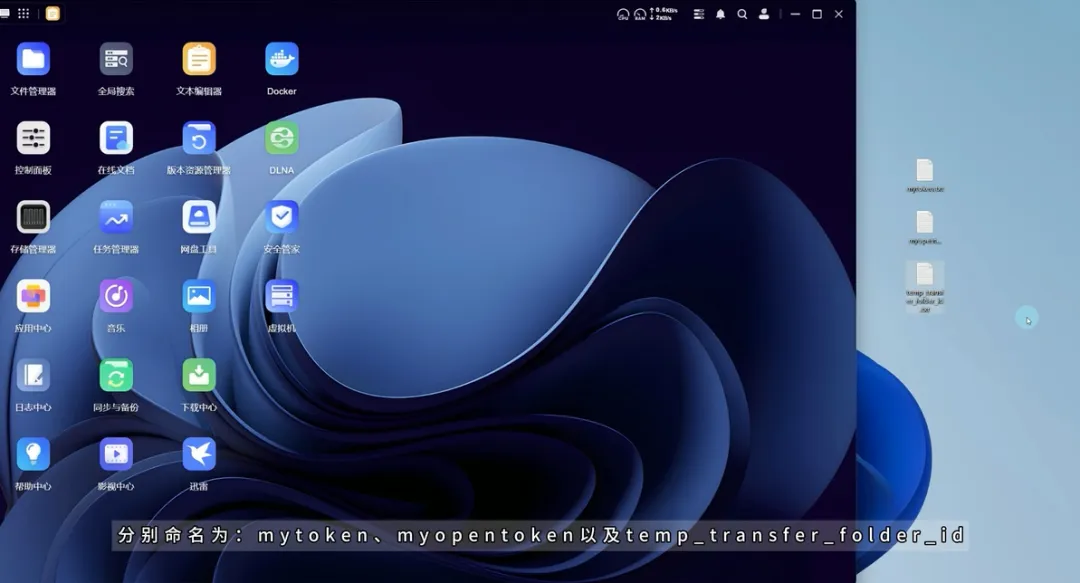Launch the Docker app
Image resolution: width=1080 pixels, height=583 pixels.
[282, 60]
